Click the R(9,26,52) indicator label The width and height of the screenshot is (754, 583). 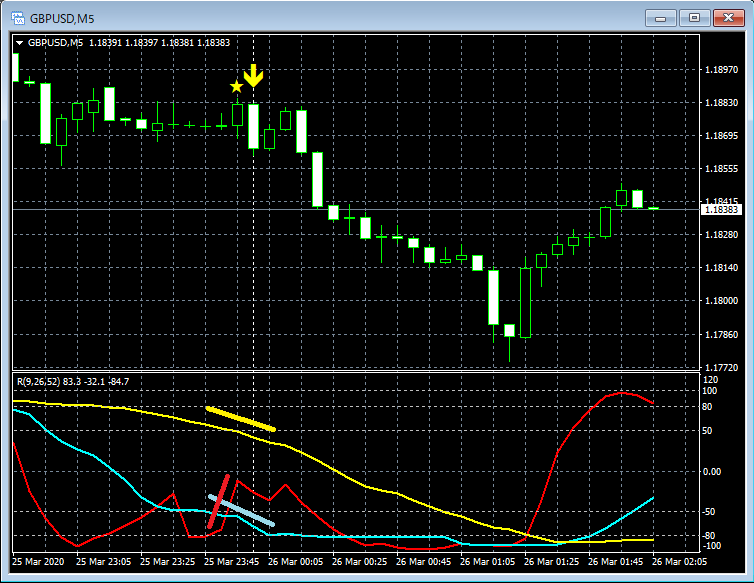(73, 381)
